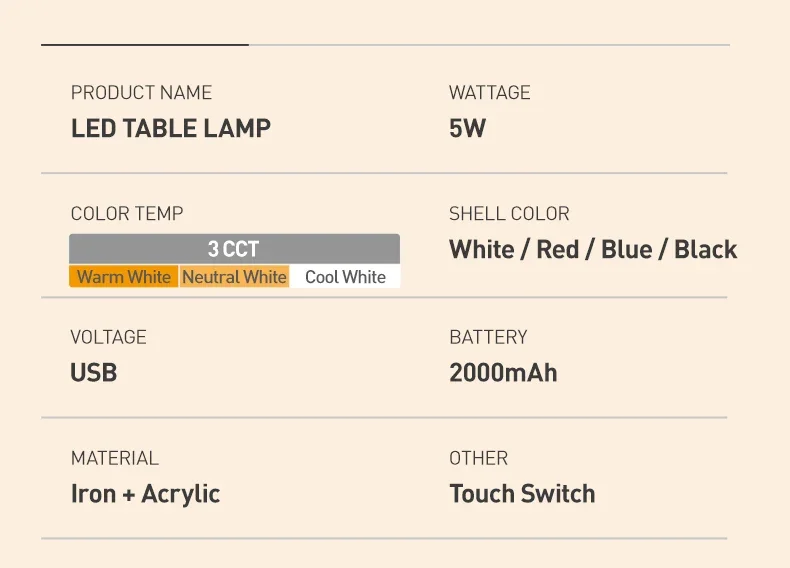This screenshot has height=568, width=790.
Task: Select the 5W wattage value
Action: point(468,128)
